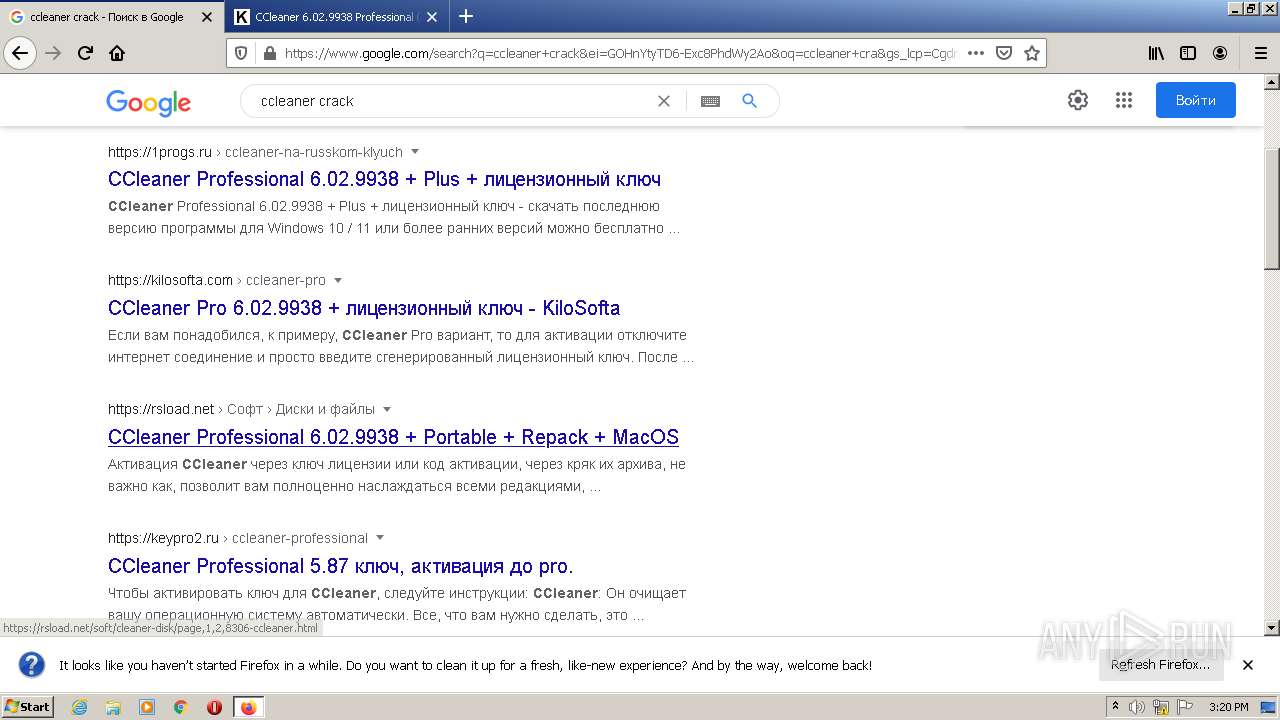Open the Google apps grid

tap(1123, 100)
